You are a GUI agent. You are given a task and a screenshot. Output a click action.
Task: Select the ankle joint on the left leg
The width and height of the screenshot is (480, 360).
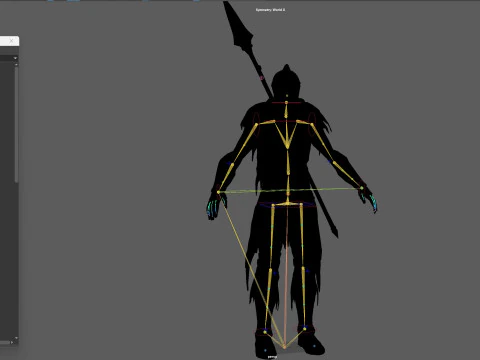point(265,332)
